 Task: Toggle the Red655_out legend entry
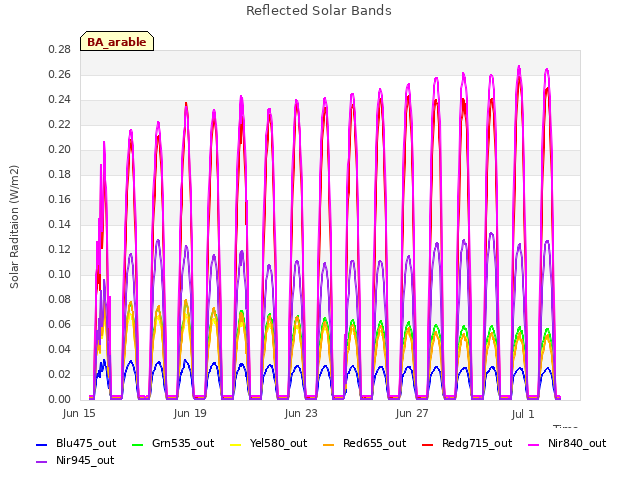point(364,443)
